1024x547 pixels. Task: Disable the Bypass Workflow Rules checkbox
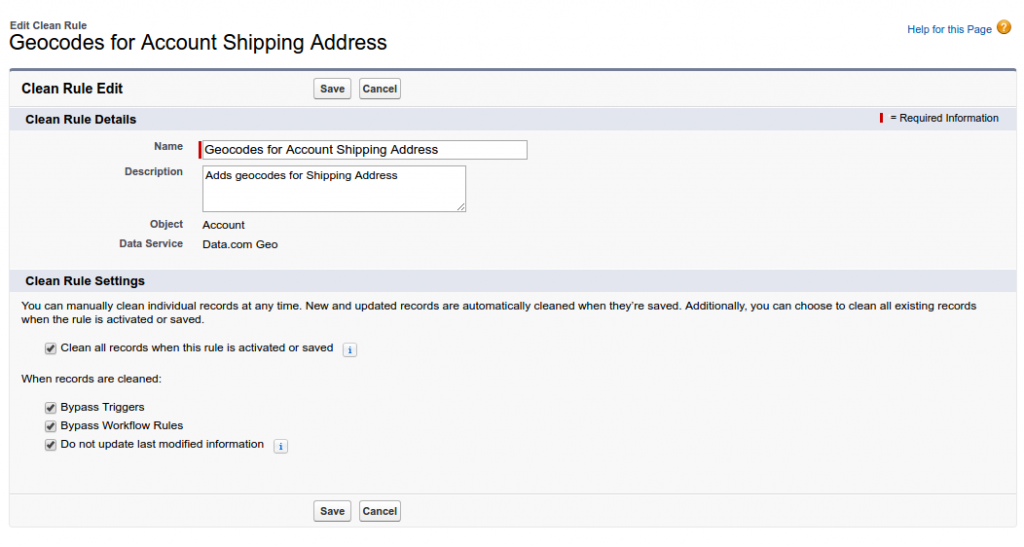click(50, 426)
